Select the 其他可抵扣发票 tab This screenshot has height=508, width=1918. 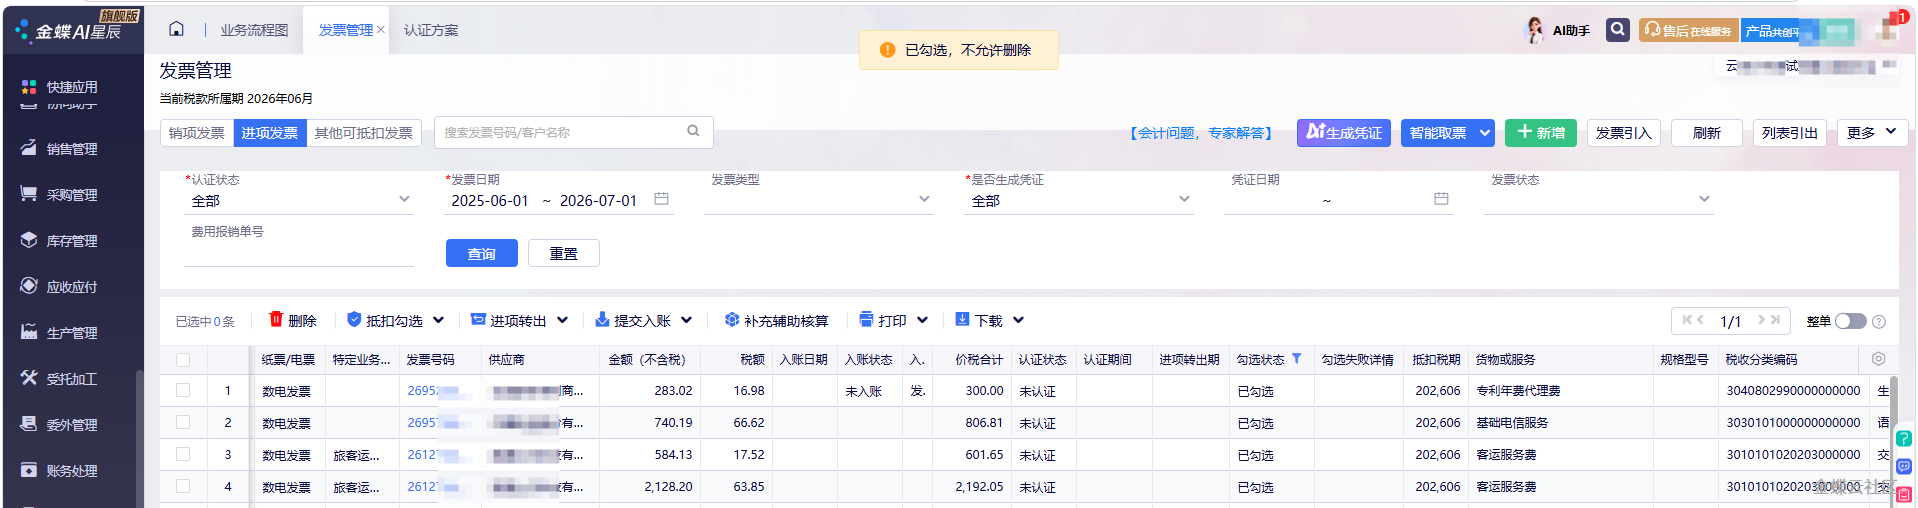point(364,133)
